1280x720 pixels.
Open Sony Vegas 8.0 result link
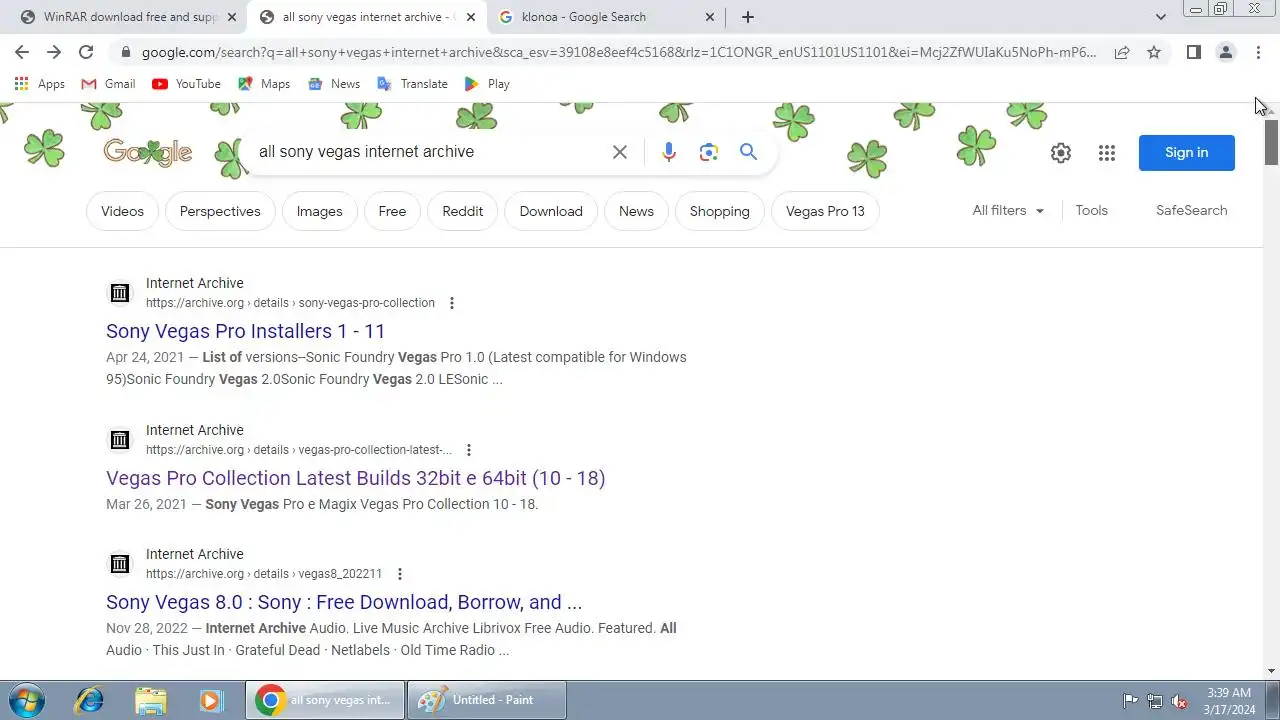(x=344, y=602)
